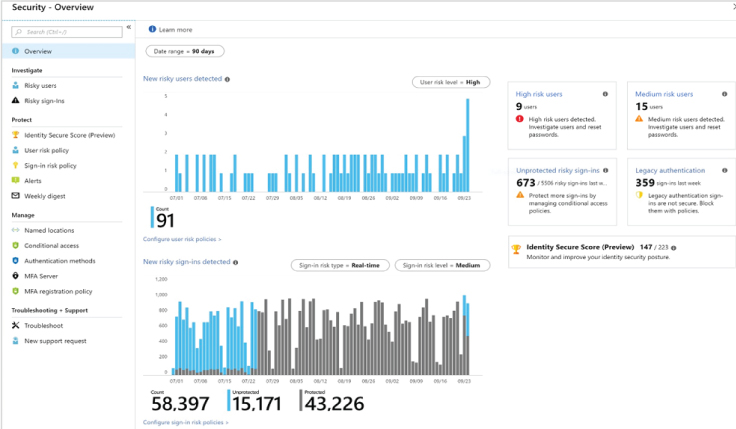The height and width of the screenshot is (429, 736).
Task: Change the Sign-in risk type Real-time filter
Action: point(338,265)
